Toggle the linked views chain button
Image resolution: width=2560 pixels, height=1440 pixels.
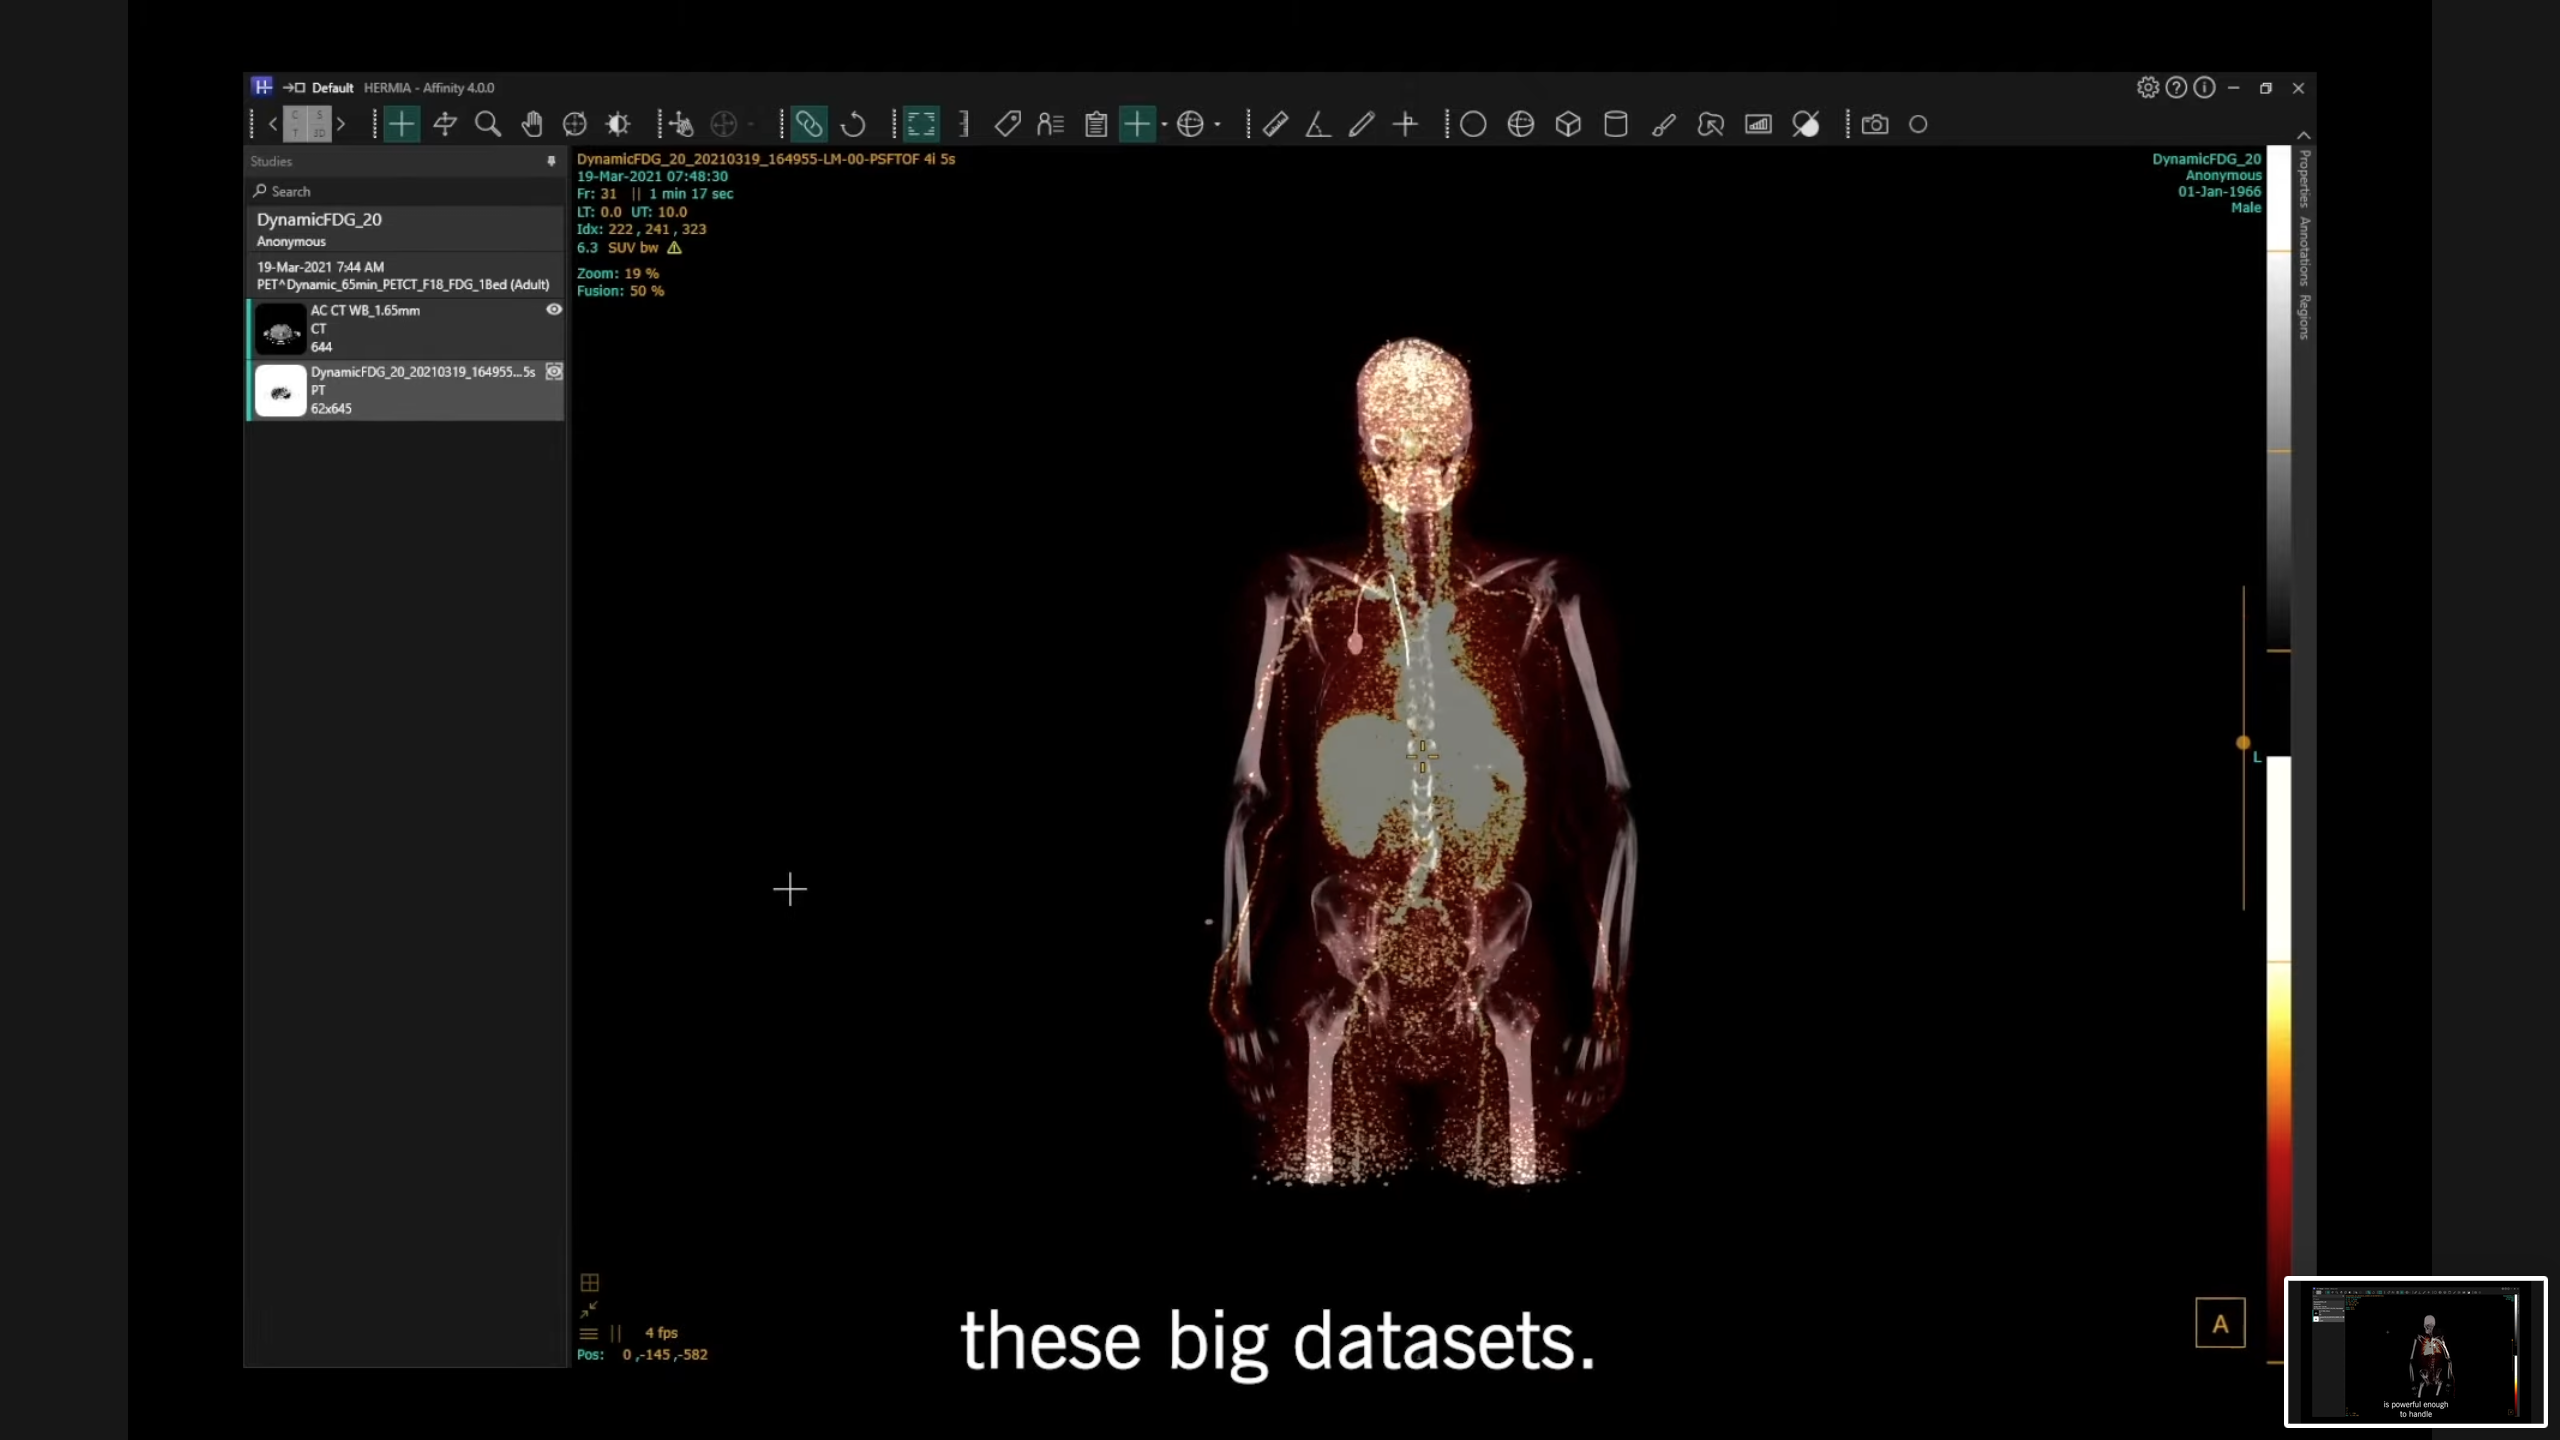pos(808,124)
